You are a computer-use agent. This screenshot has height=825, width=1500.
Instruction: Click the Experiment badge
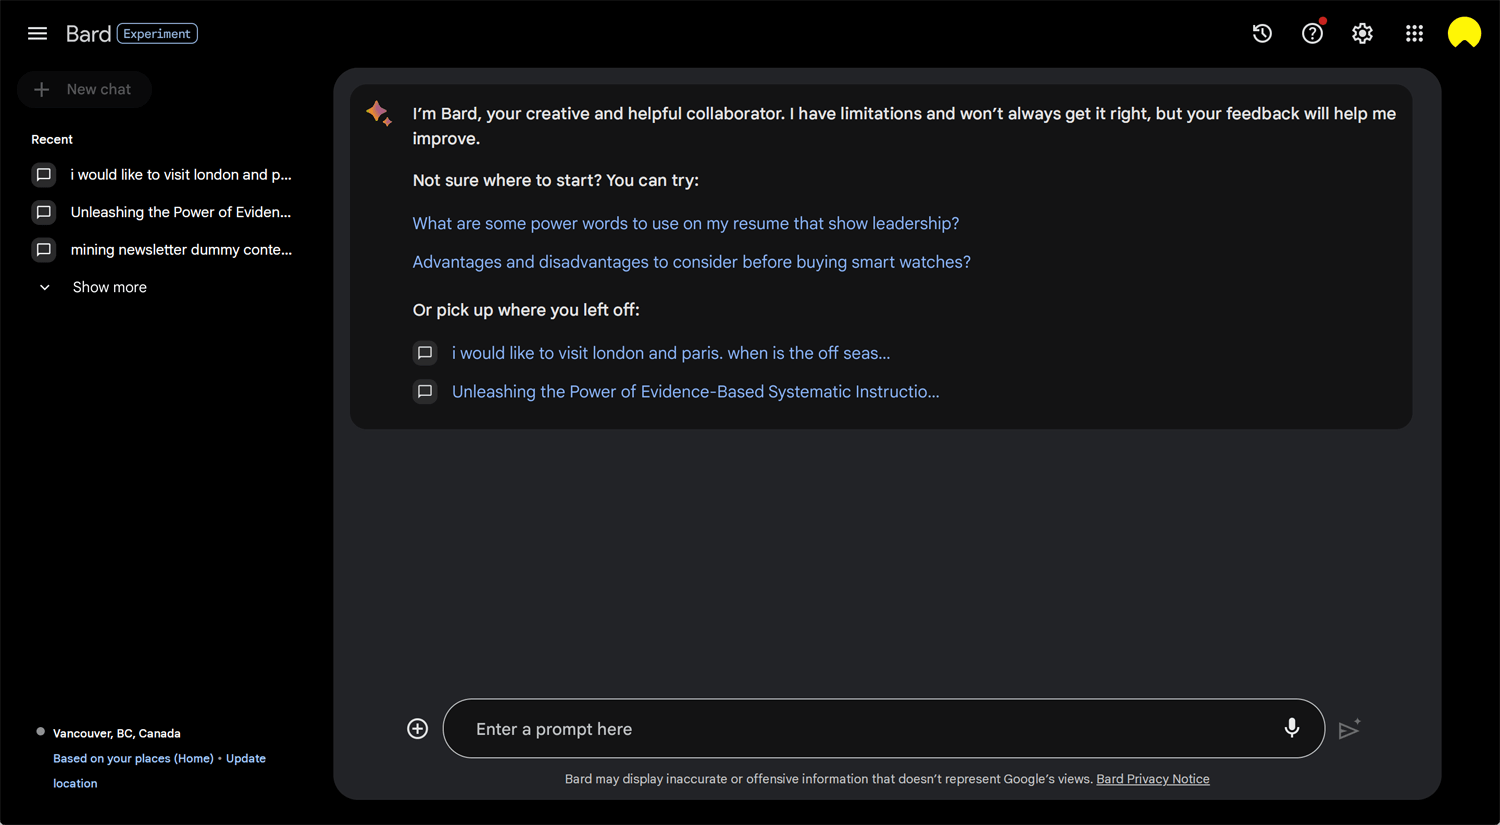pos(158,34)
